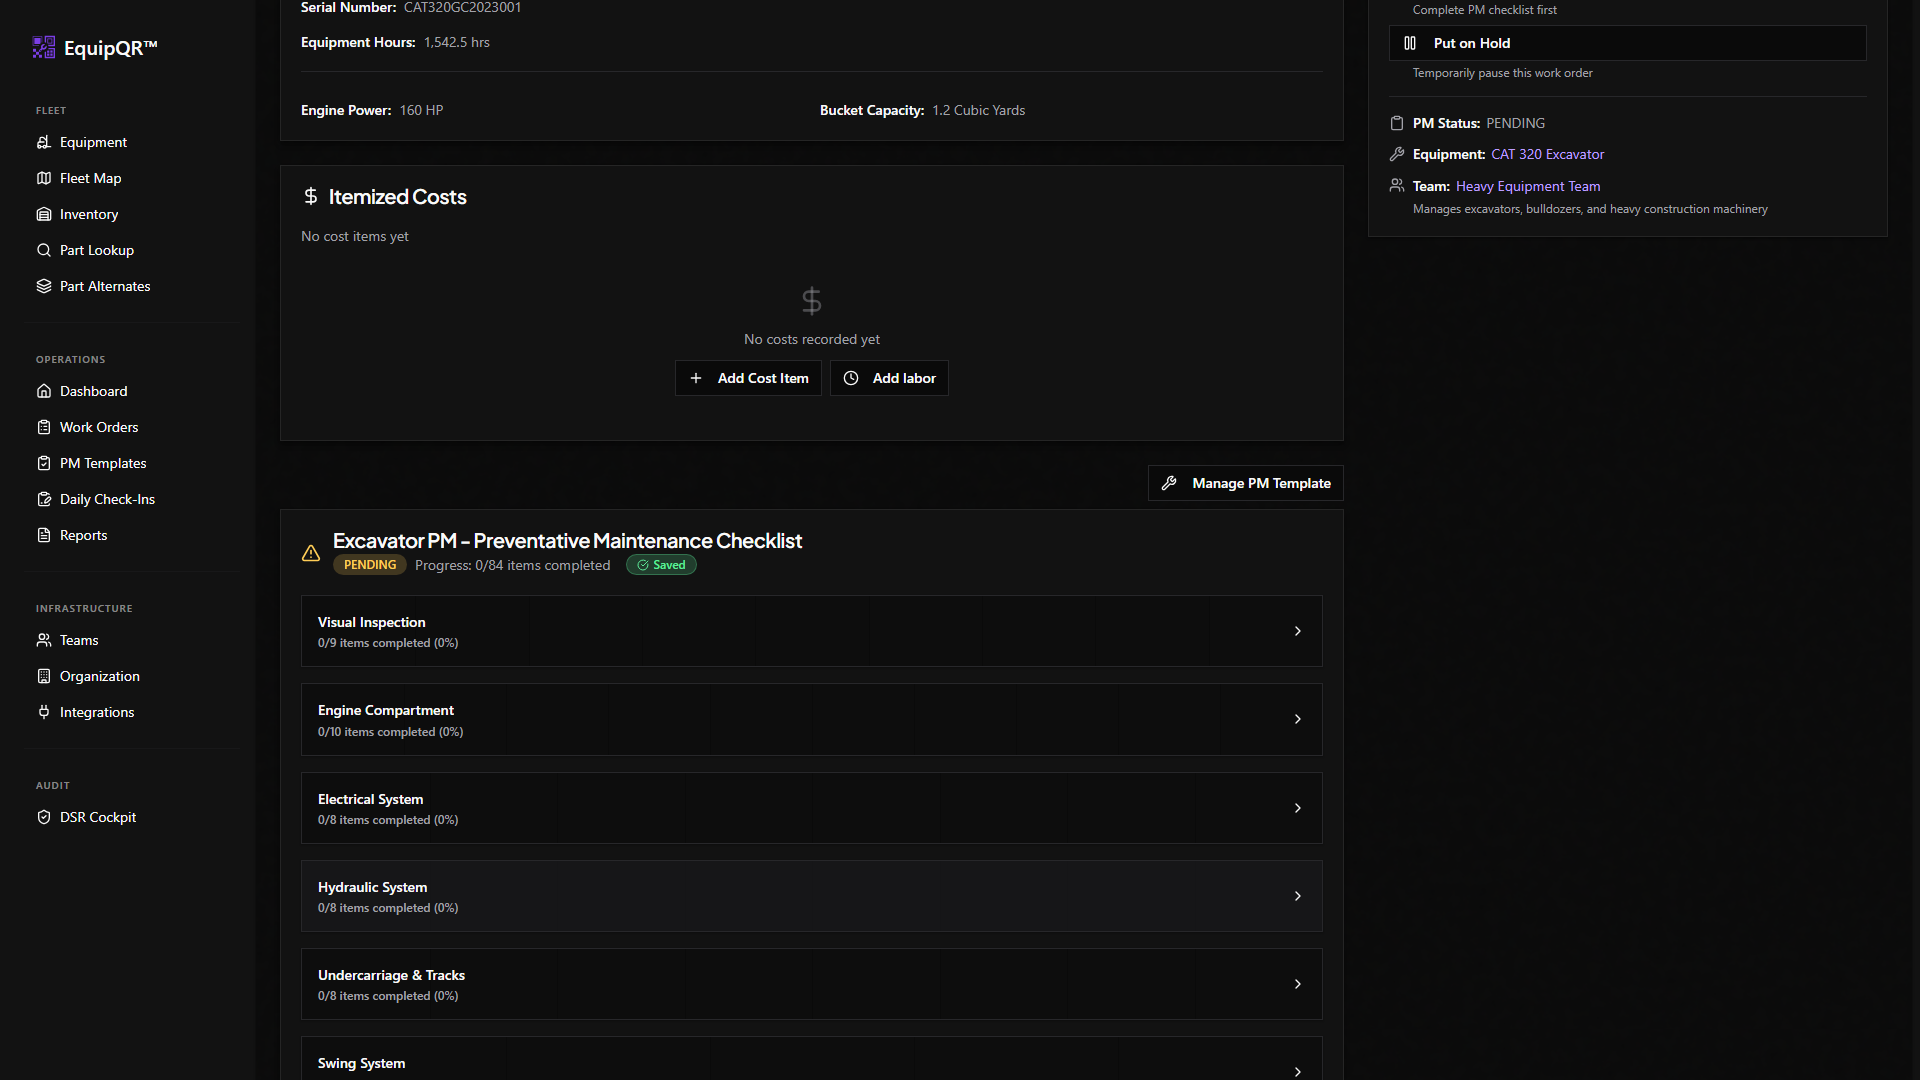Expand Undercarriage & Tracks checklist section
This screenshot has width=1920, height=1080.
811,984
